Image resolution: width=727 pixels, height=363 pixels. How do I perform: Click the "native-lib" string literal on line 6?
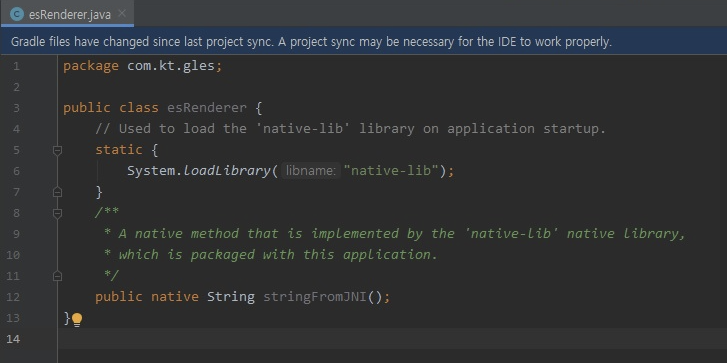pyautogui.click(x=391, y=171)
